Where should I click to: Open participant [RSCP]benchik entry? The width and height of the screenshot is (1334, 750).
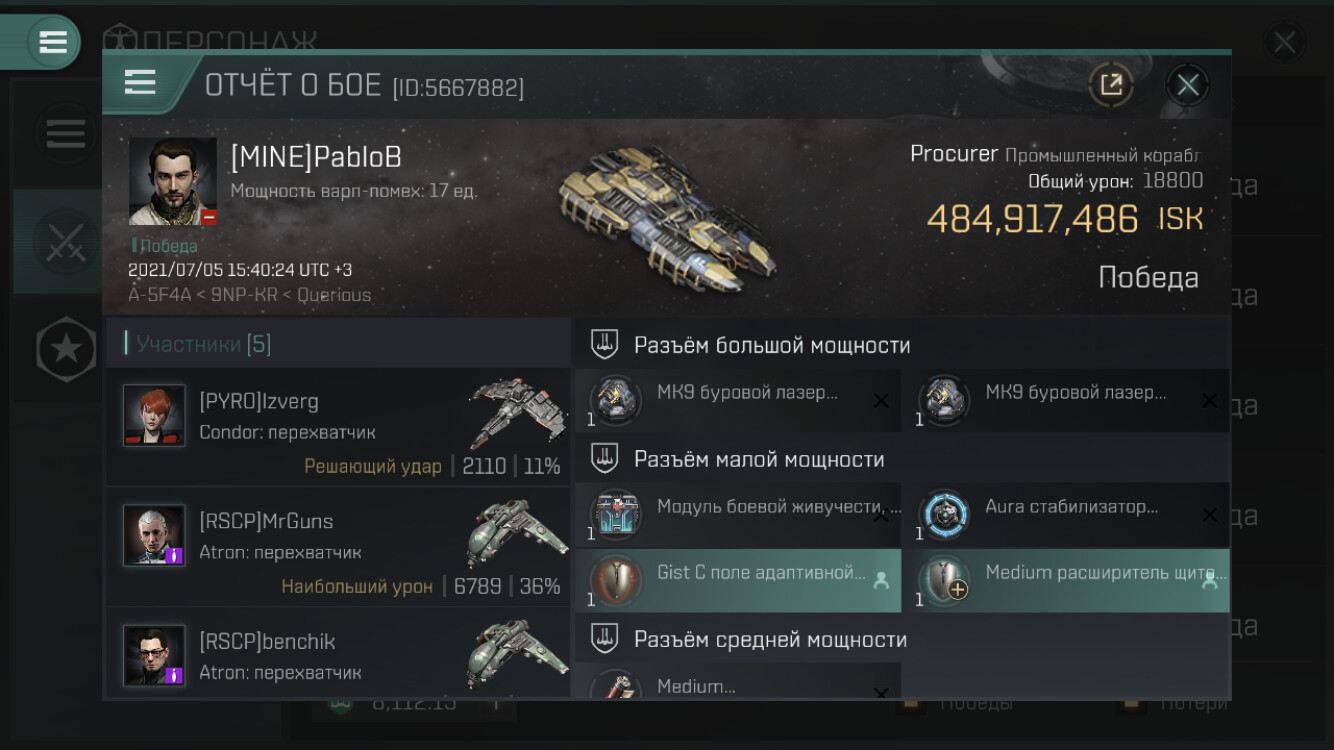(x=337, y=652)
